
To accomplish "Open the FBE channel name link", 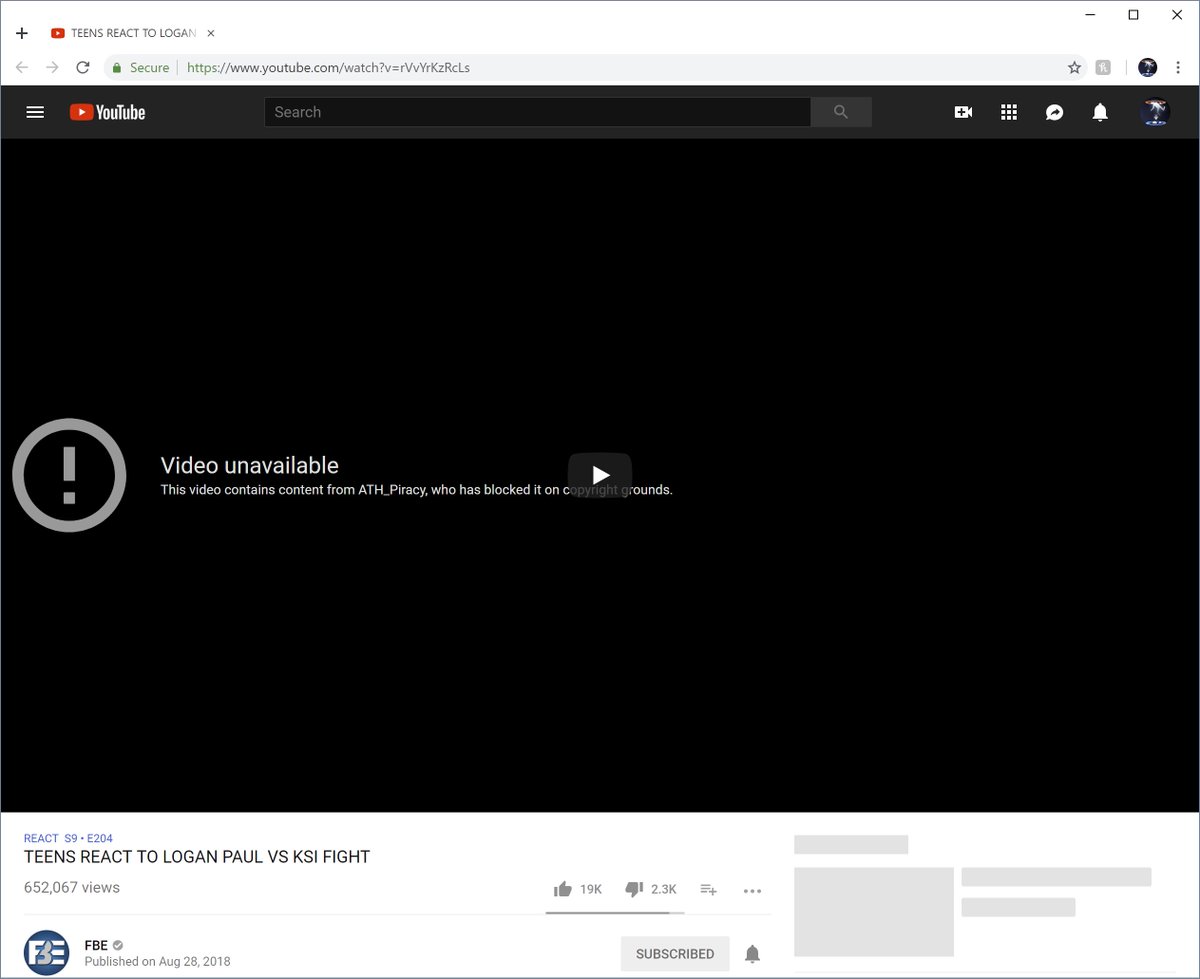I will 96,945.
